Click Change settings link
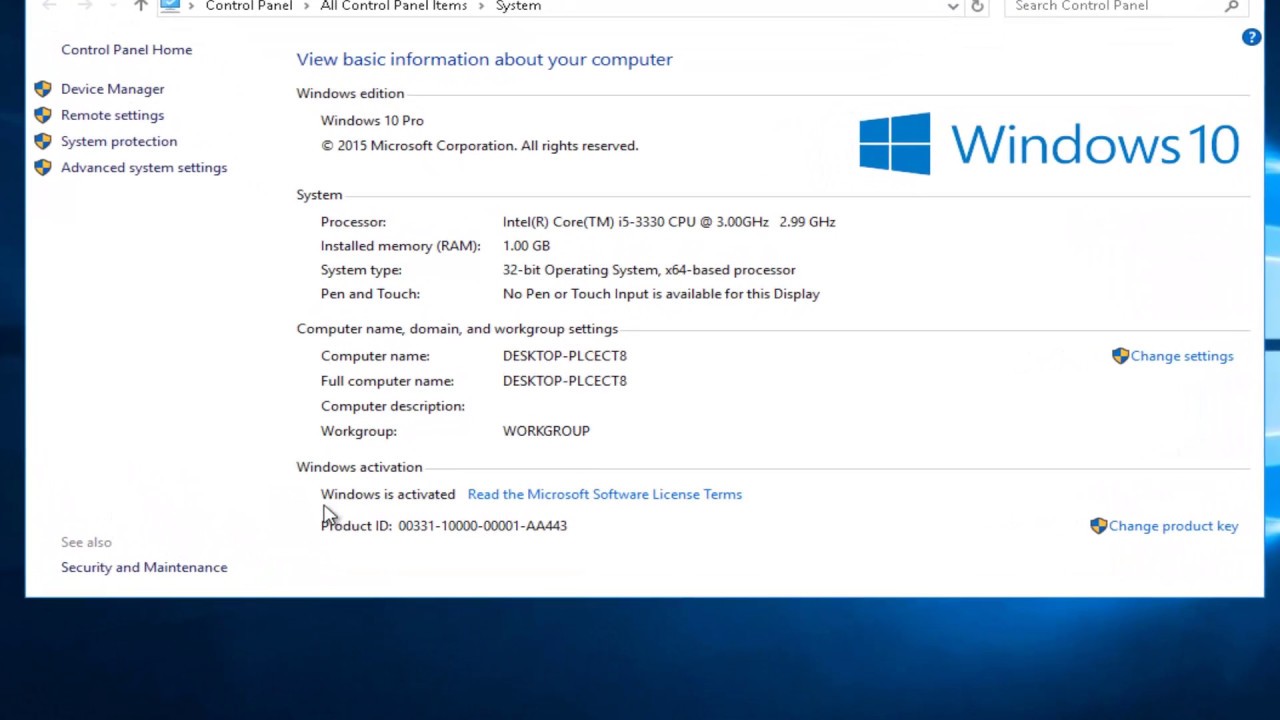 click(x=1182, y=355)
